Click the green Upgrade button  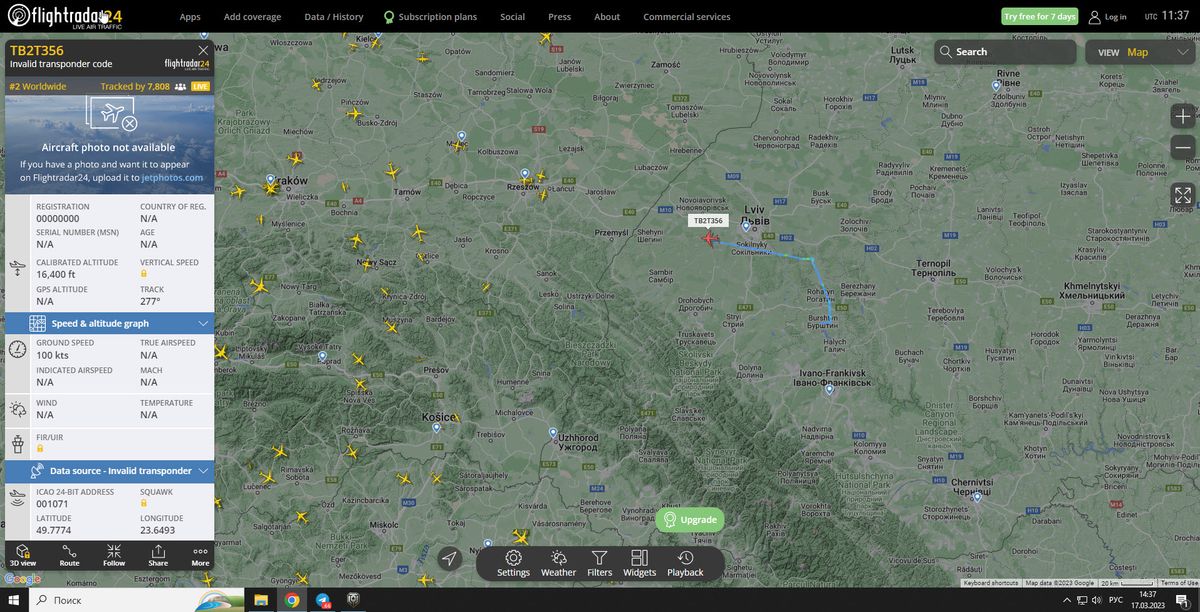[x=690, y=520]
